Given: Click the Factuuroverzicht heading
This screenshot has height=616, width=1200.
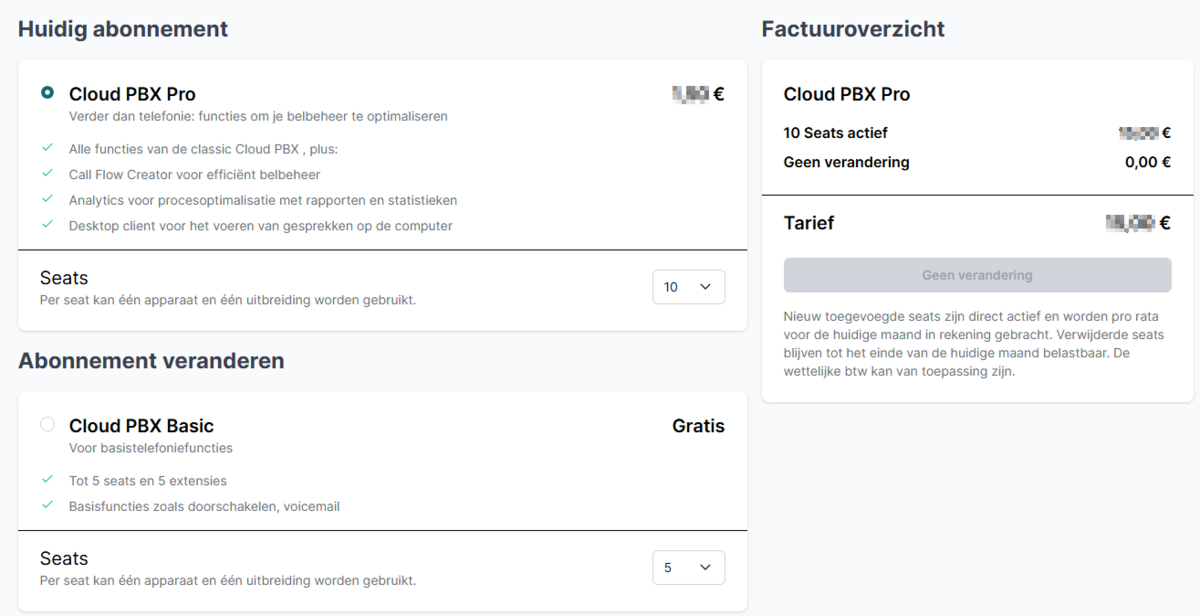Looking at the screenshot, I should 852,29.
